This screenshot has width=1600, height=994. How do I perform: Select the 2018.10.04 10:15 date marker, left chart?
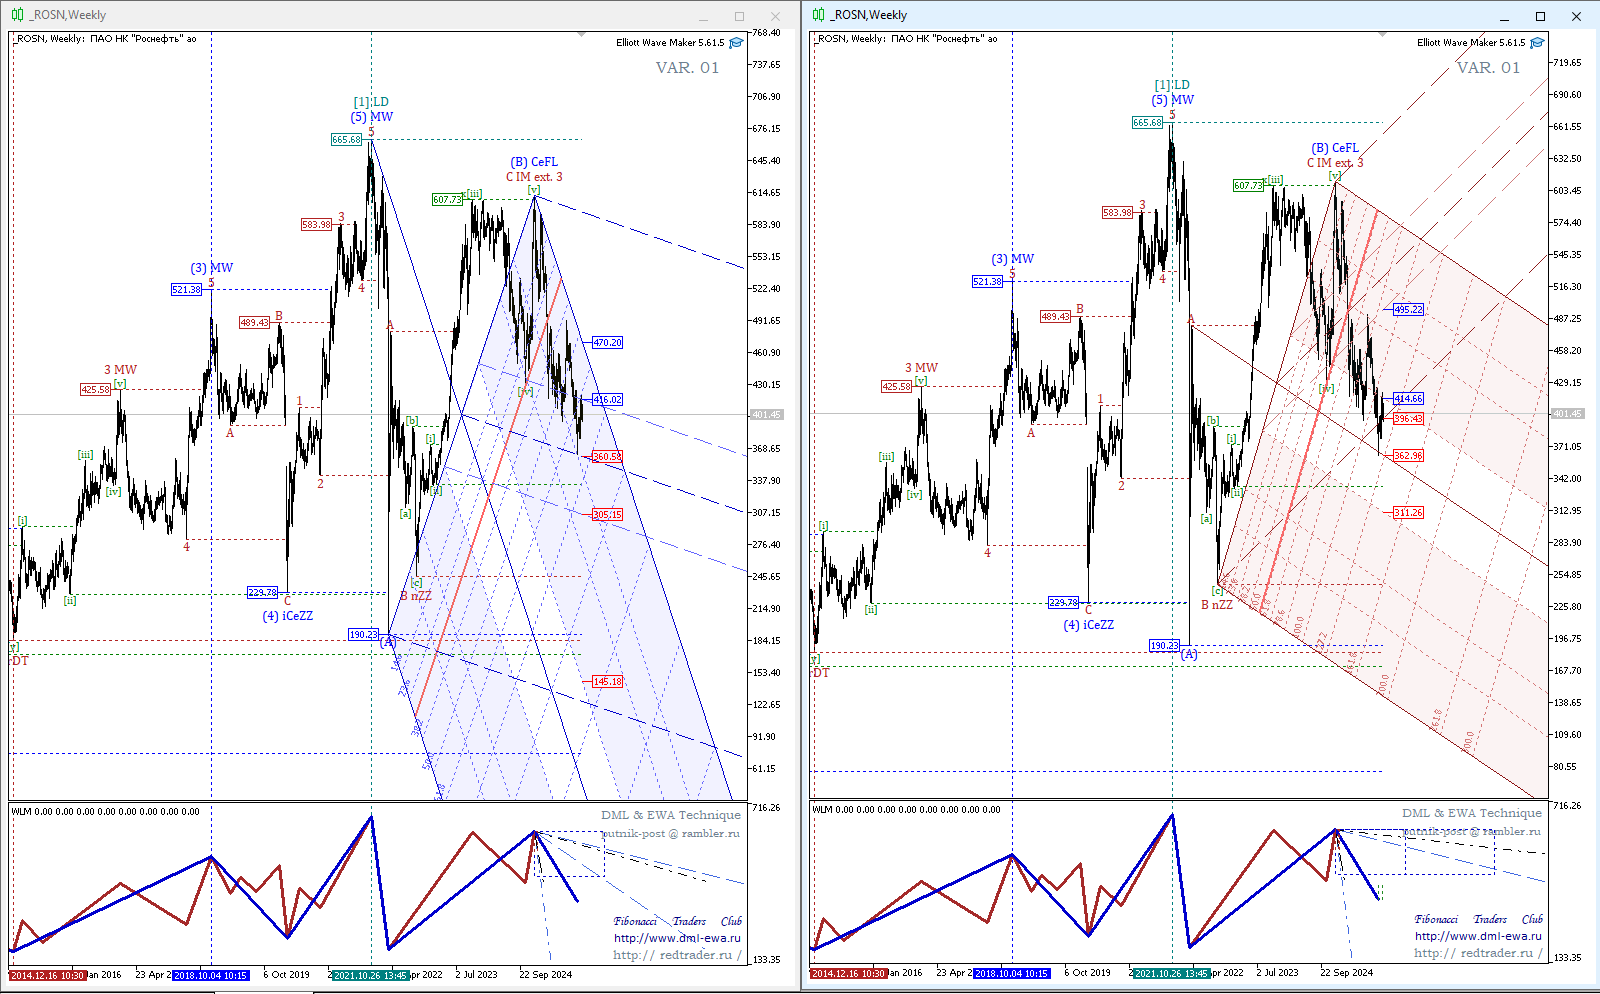click(210, 975)
